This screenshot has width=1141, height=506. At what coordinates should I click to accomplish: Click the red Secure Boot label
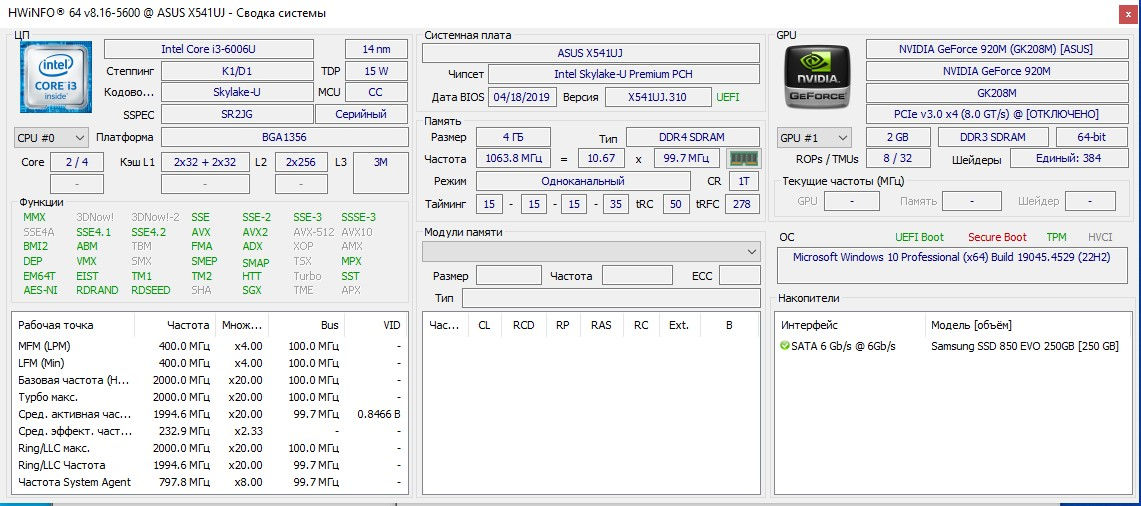click(997, 237)
